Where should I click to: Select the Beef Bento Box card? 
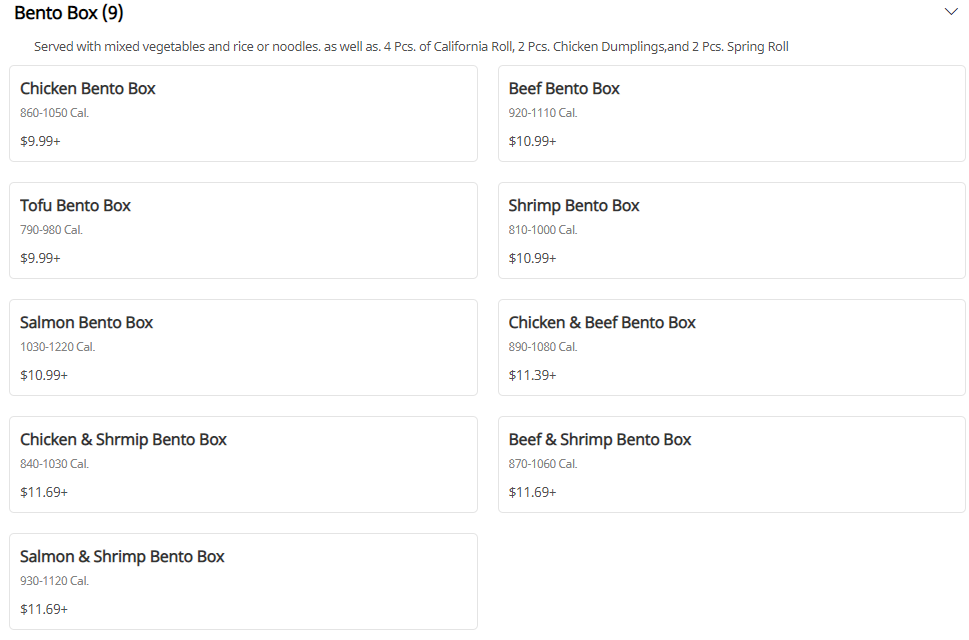click(731, 113)
